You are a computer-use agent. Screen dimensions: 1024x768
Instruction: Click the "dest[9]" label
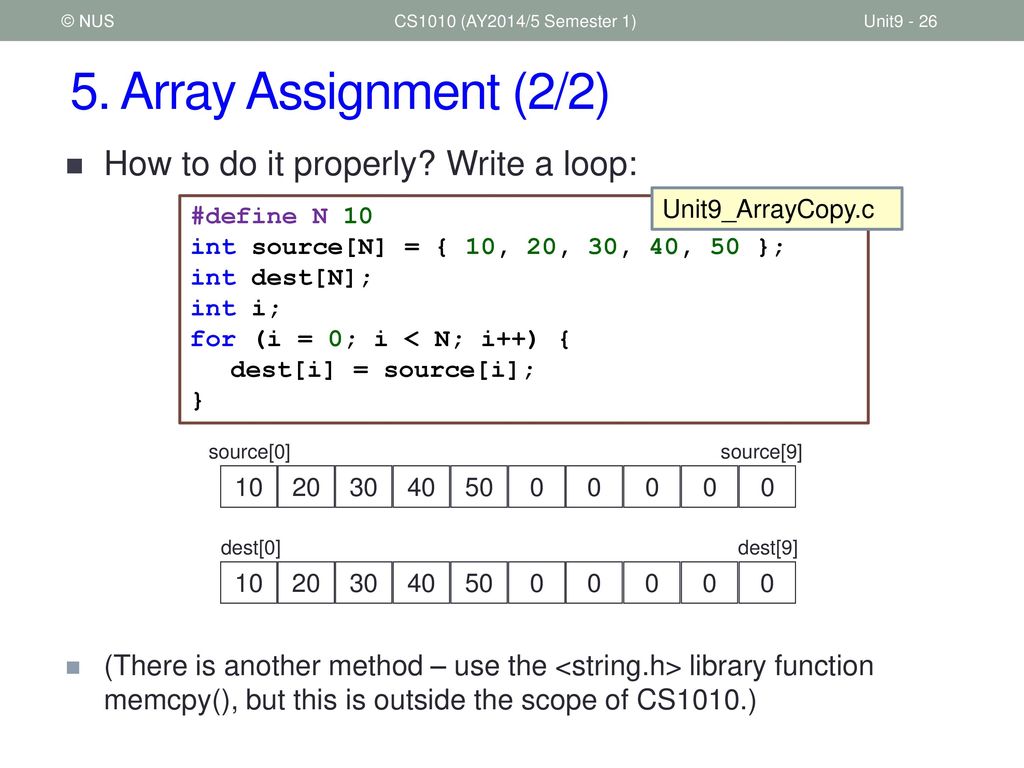click(x=767, y=548)
